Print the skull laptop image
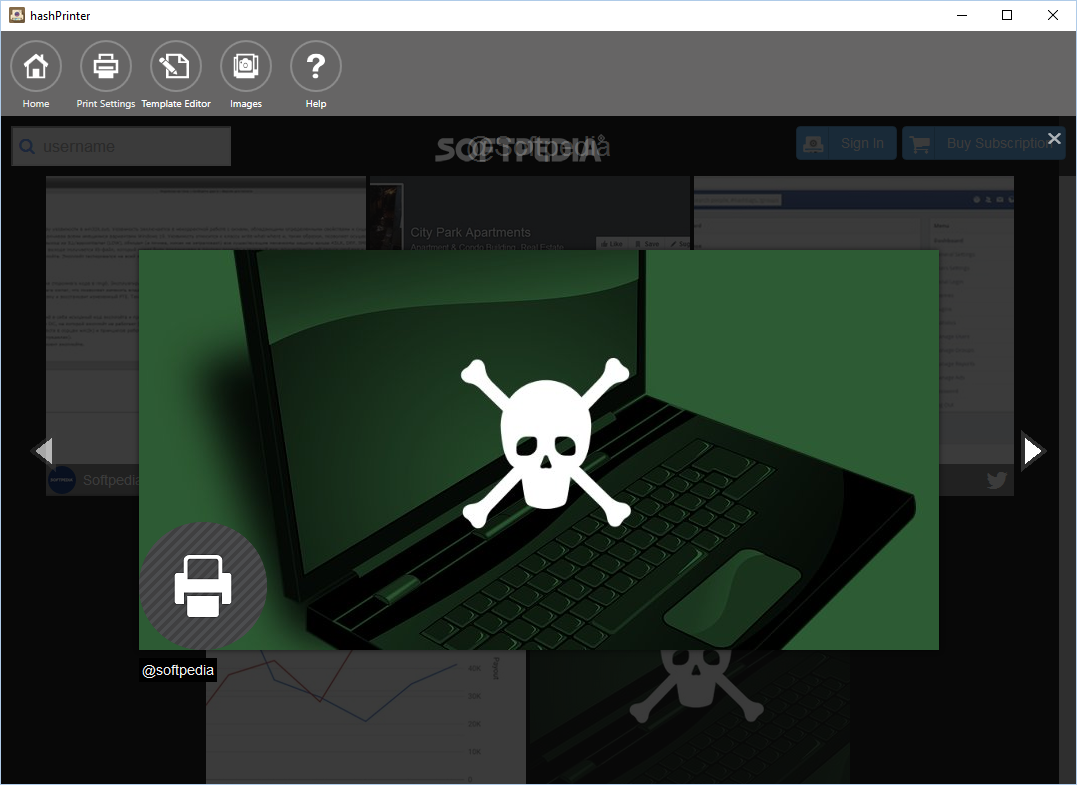 tap(203, 586)
